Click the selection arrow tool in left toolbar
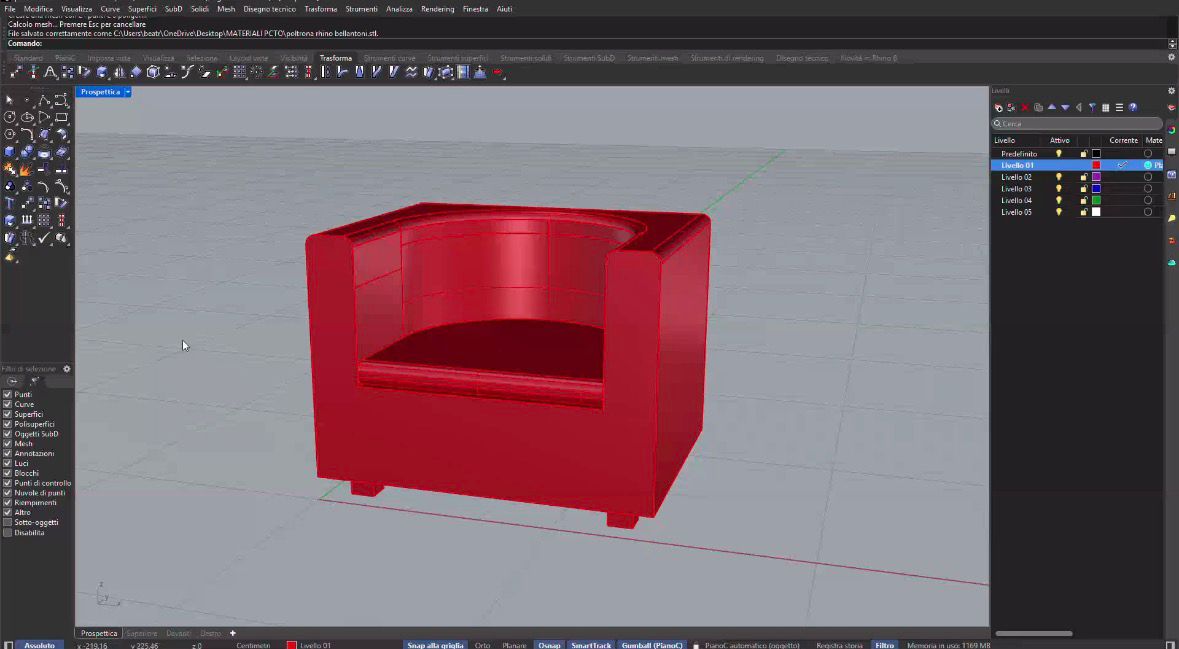 (10, 100)
